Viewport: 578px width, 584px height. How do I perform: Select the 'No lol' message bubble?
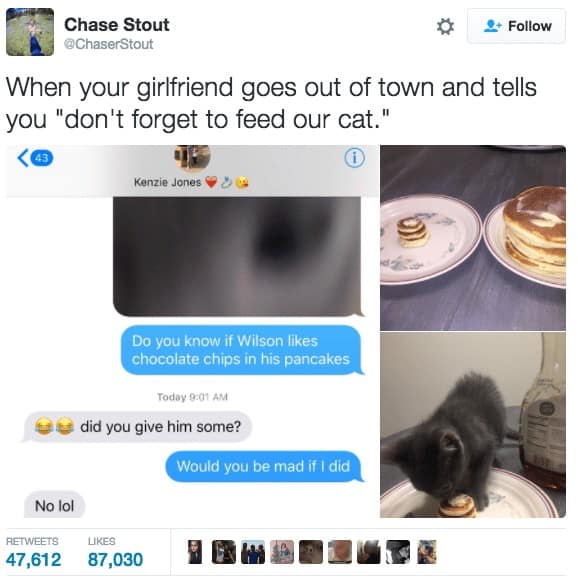click(54, 505)
